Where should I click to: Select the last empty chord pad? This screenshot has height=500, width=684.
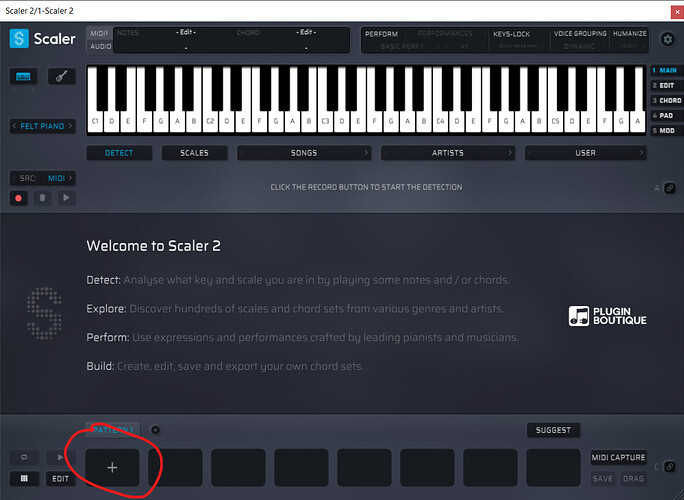pyautogui.click(x=553, y=468)
